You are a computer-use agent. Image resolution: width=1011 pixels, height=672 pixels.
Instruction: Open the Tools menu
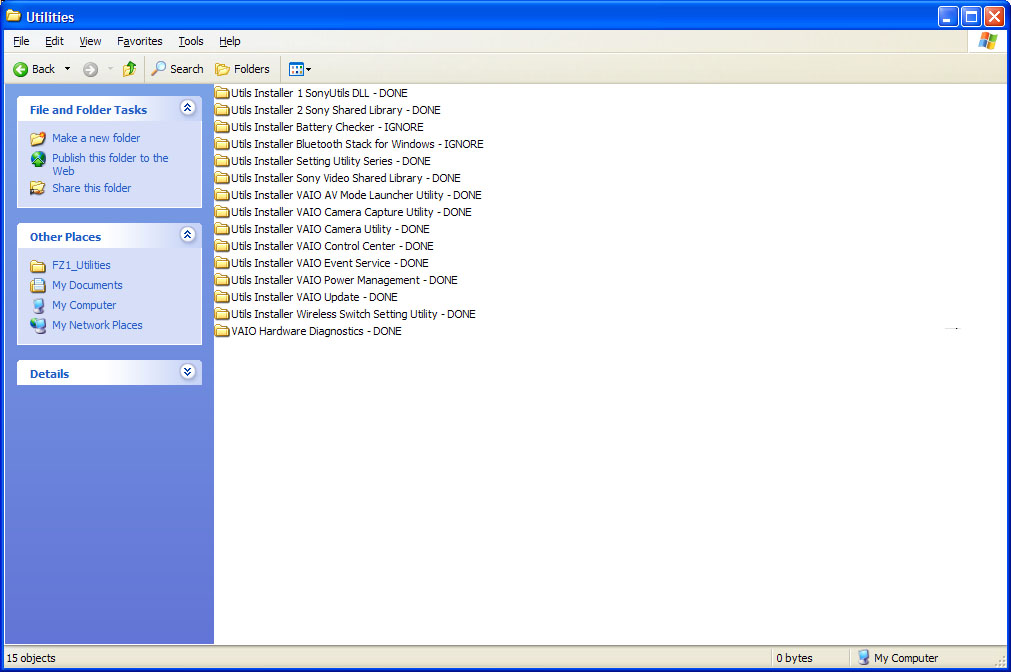191,41
